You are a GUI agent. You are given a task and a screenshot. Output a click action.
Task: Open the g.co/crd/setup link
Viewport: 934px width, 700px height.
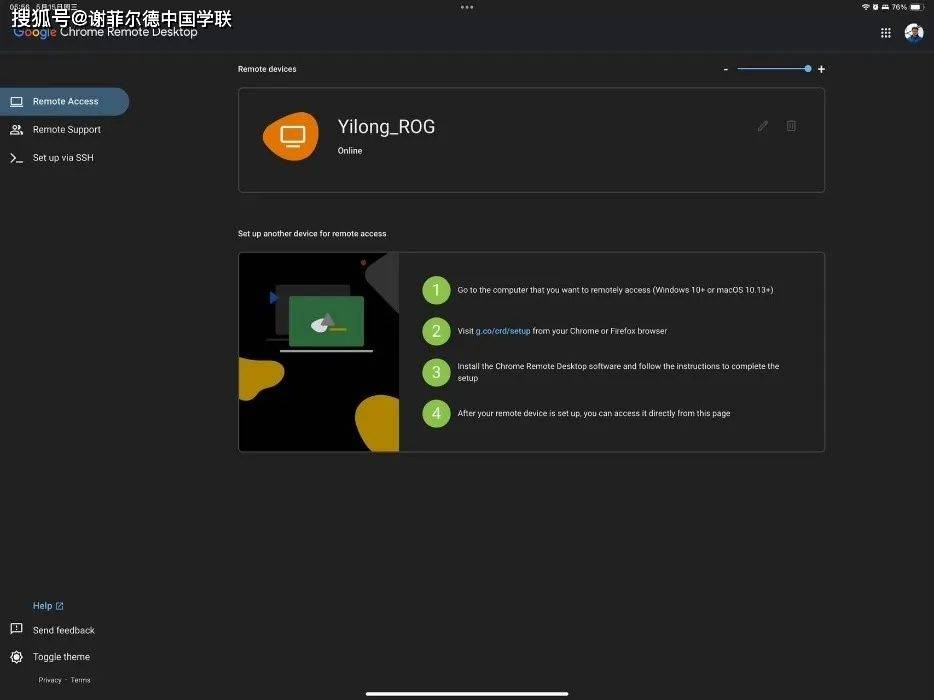coord(503,331)
